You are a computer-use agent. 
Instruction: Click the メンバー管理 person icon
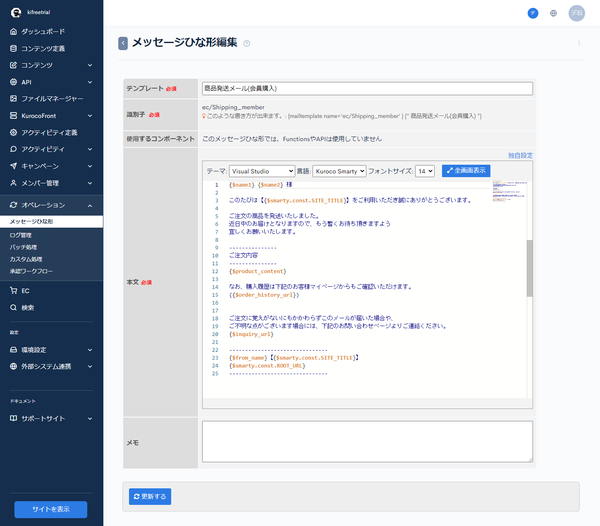click(13, 183)
